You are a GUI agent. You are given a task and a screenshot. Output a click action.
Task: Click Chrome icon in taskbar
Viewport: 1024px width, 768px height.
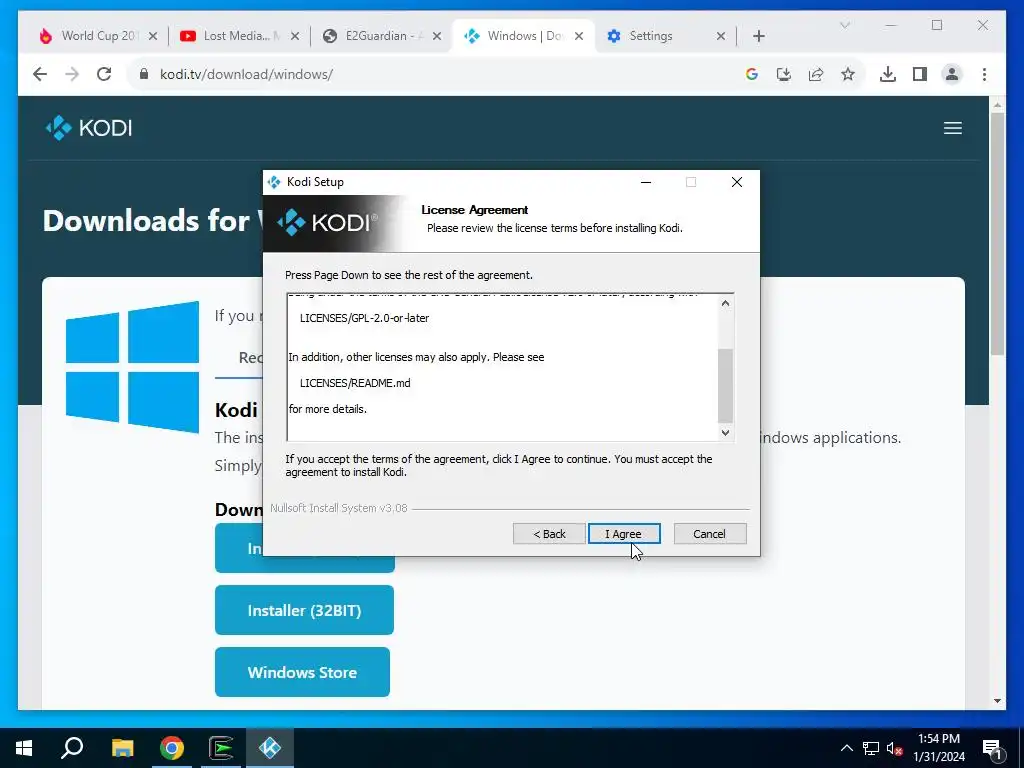tap(172, 748)
